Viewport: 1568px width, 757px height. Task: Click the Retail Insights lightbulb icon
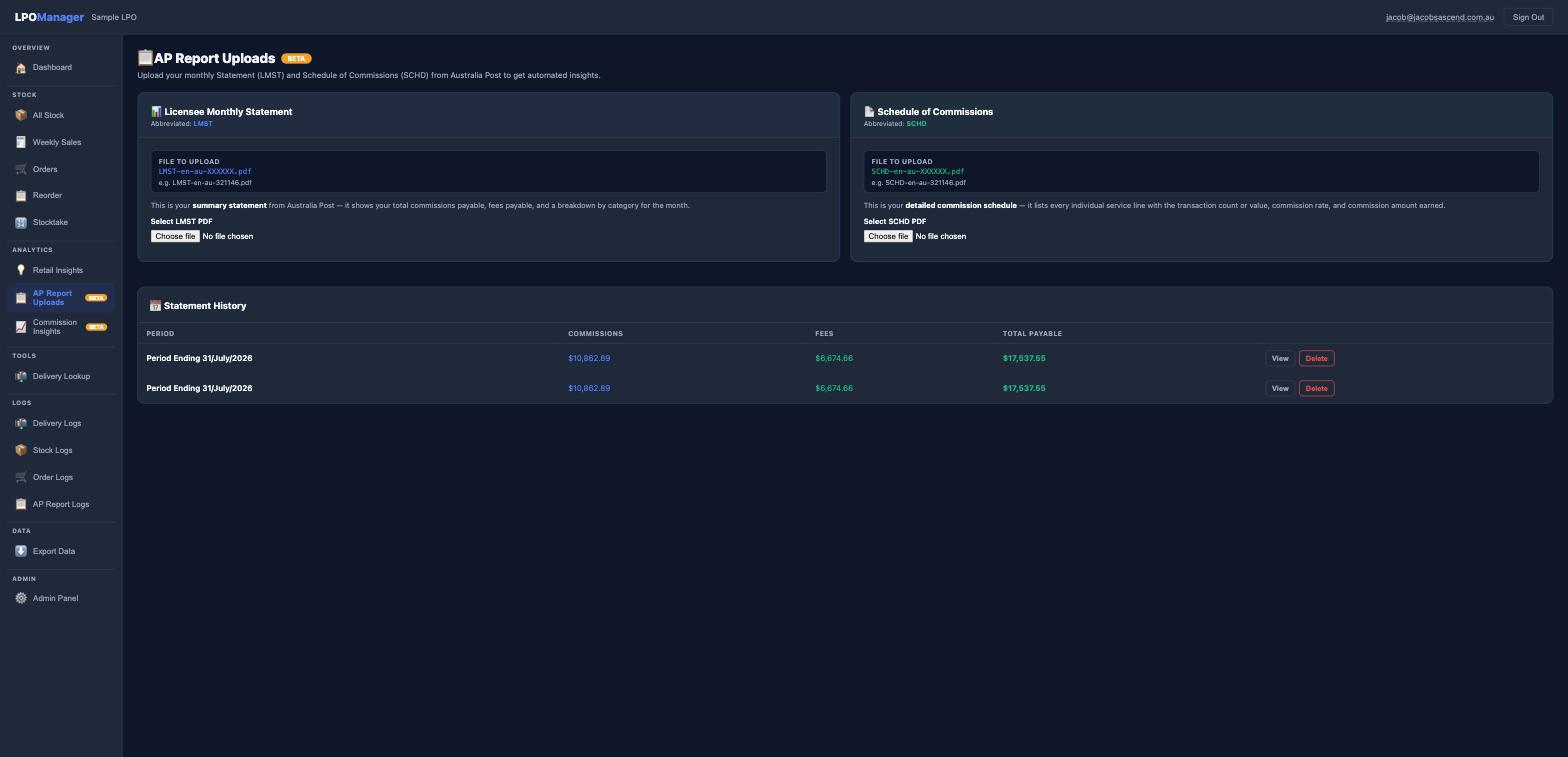[21, 270]
